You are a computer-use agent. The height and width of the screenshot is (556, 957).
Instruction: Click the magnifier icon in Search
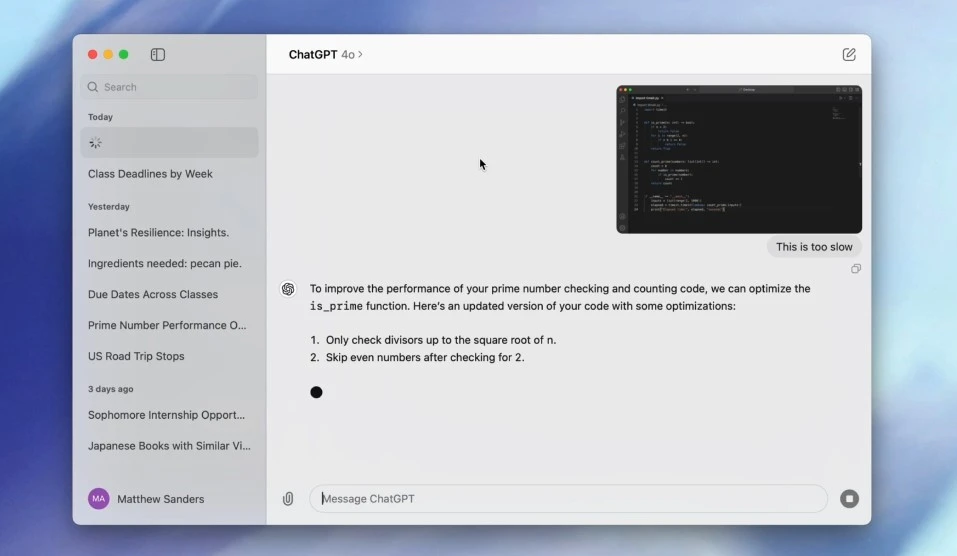(93, 87)
